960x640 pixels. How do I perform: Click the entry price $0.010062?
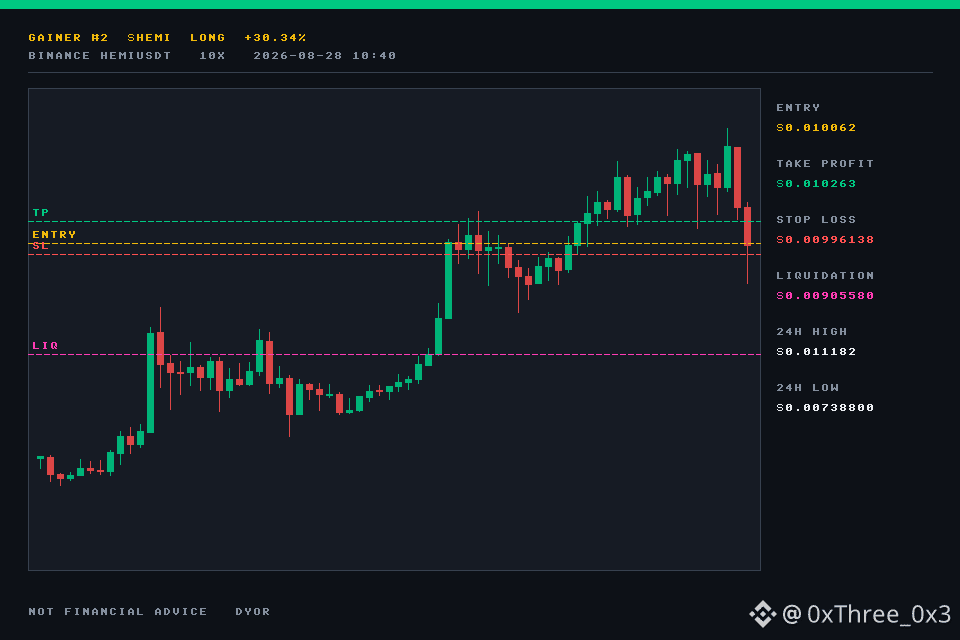tap(816, 127)
